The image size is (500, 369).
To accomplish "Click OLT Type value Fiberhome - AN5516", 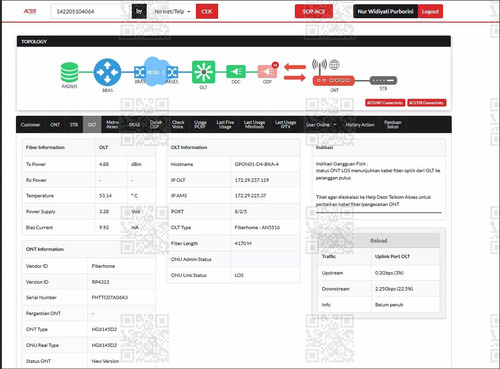I will click(257, 228).
